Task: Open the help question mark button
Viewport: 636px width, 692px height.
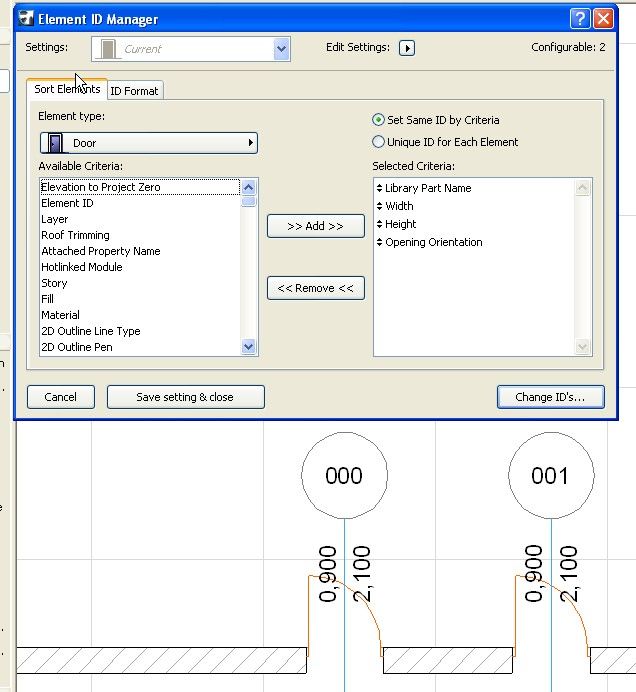Action: click(x=580, y=19)
